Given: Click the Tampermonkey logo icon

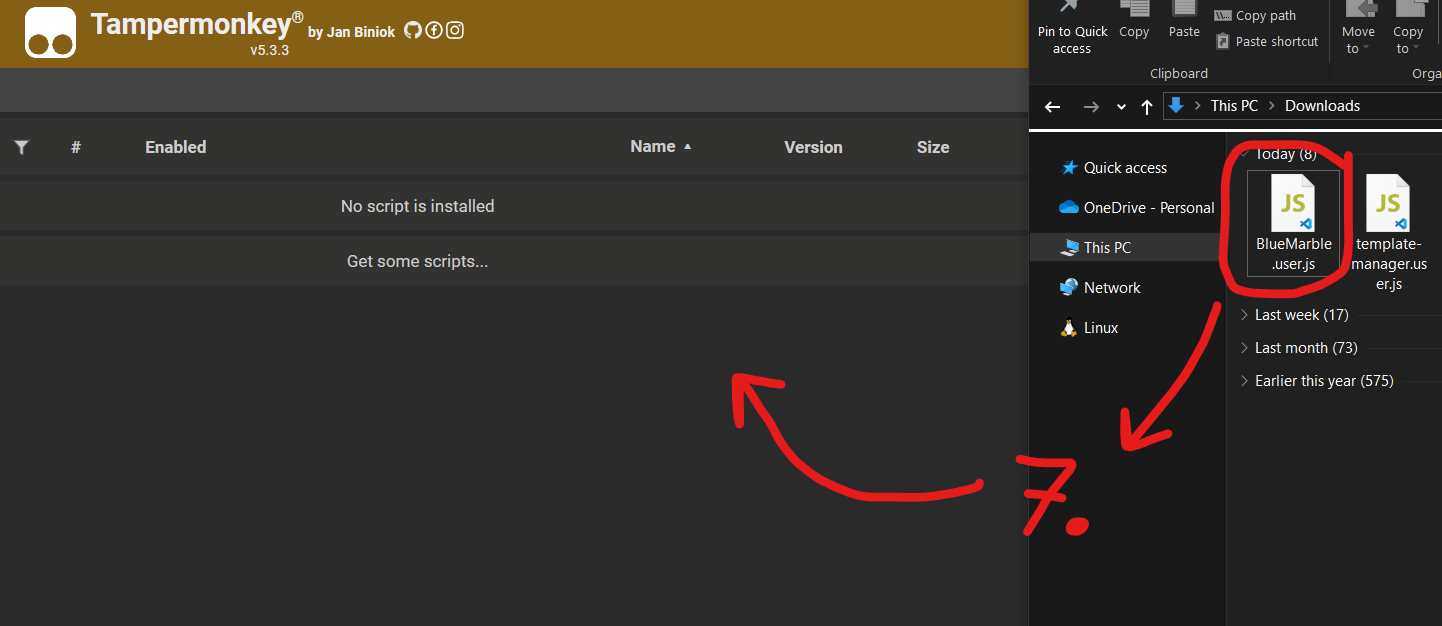Looking at the screenshot, I should click(51, 33).
